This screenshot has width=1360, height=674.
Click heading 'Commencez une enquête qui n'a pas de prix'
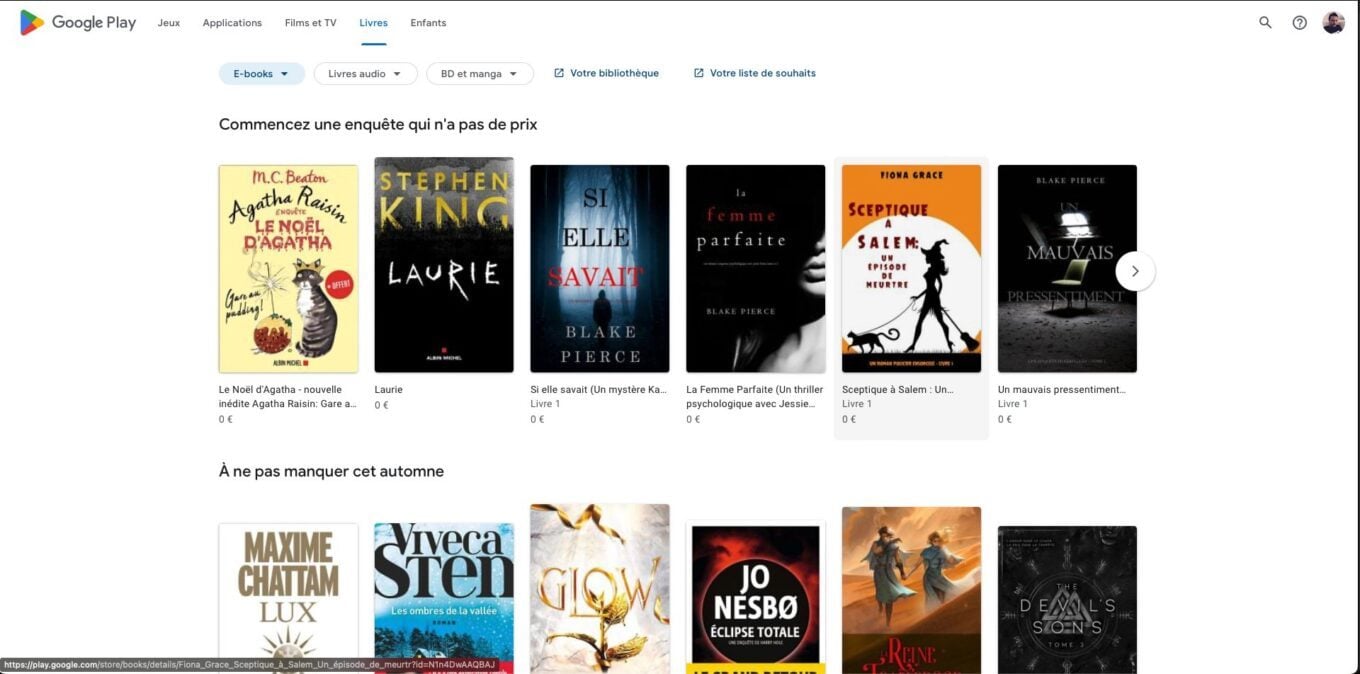click(x=378, y=125)
